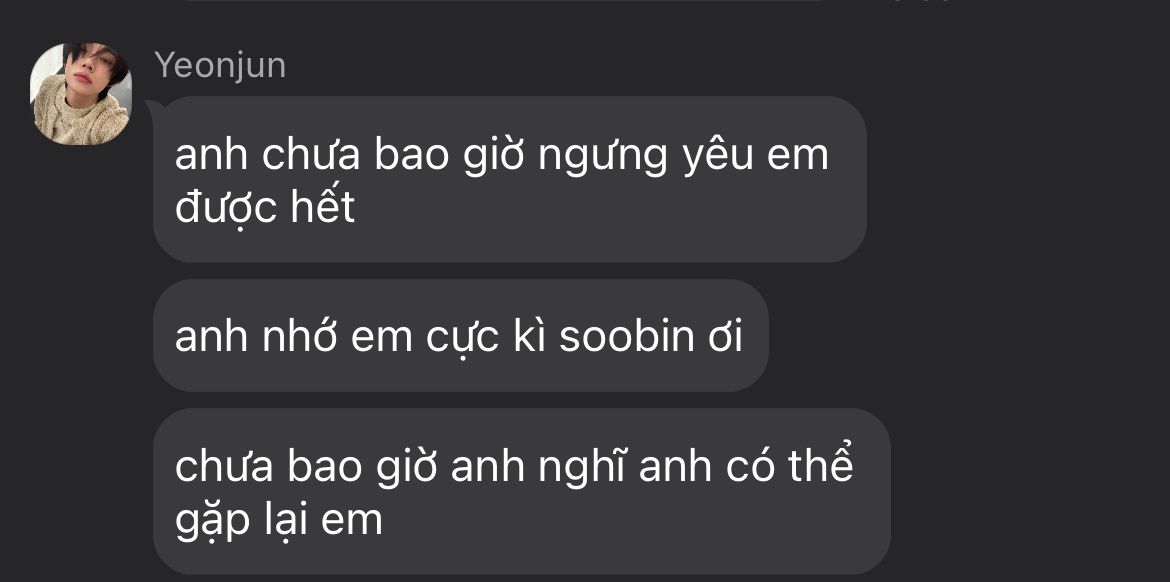Click the tail pointer of the first bubble
This screenshot has height=582, width=1170.
tap(150, 106)
